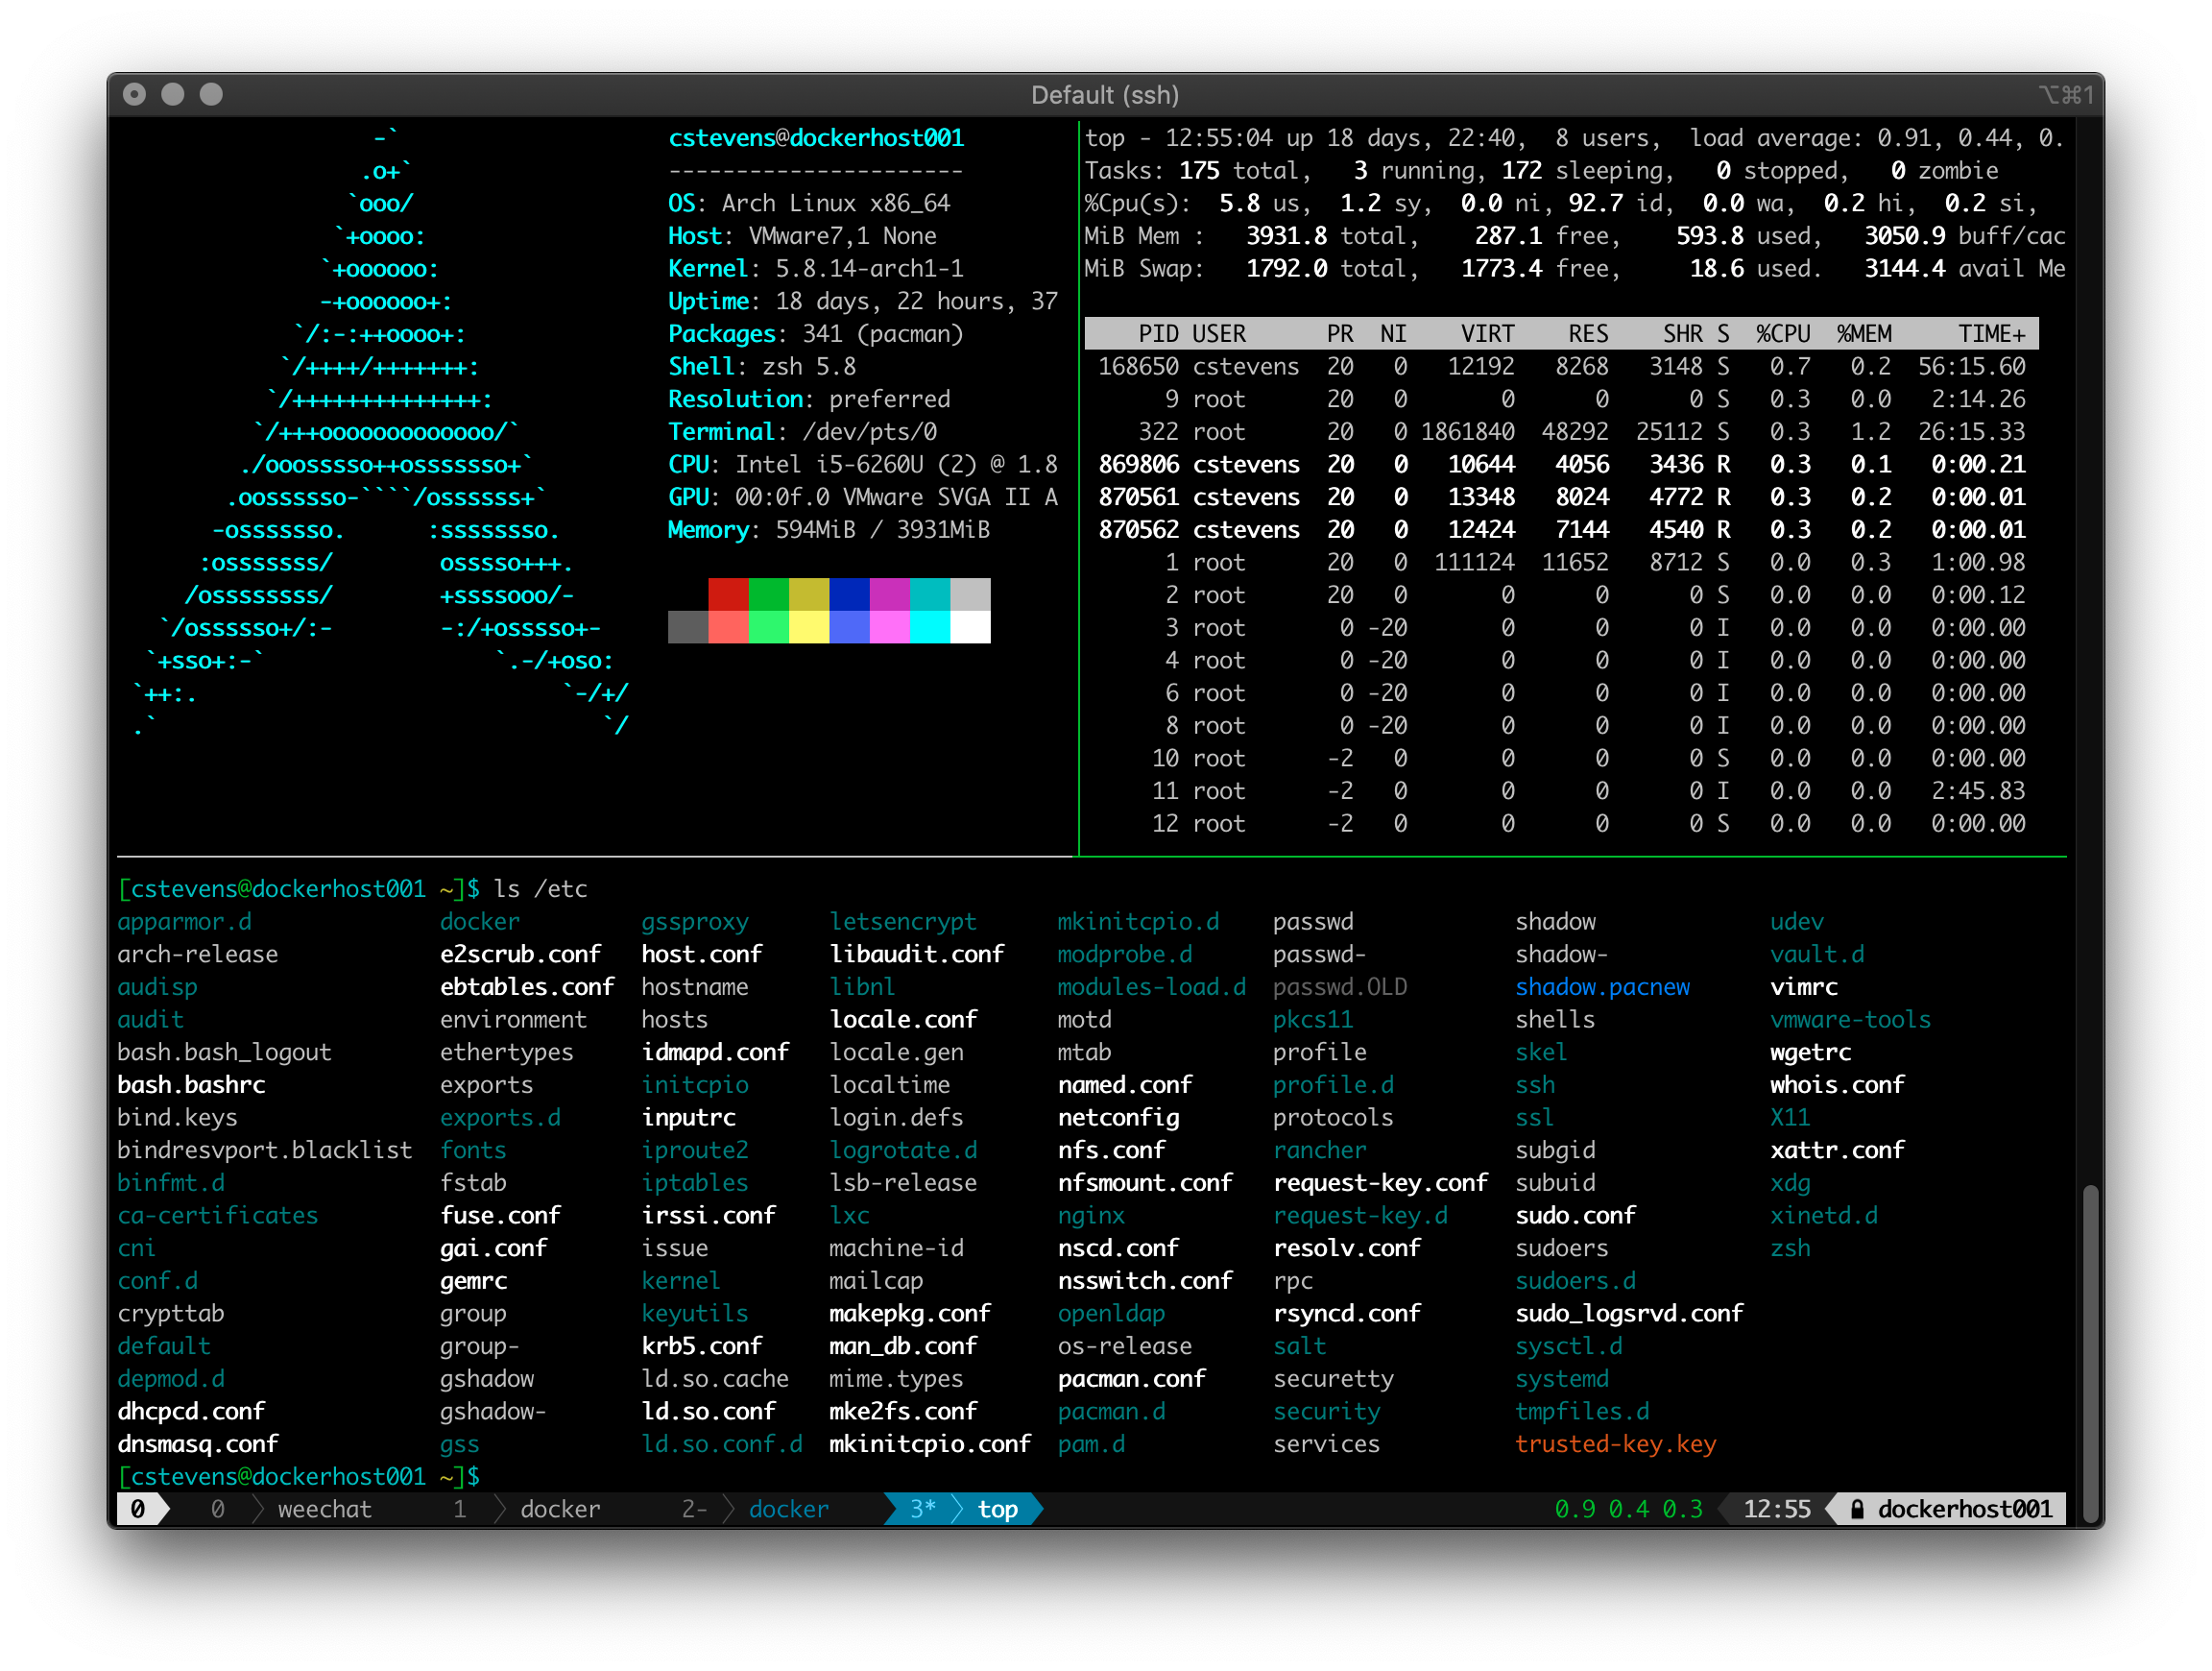Select process row PID 322 root
Image resolution: width=2212 pixels, height=1671 pixels.
[x=1561, y=431]
